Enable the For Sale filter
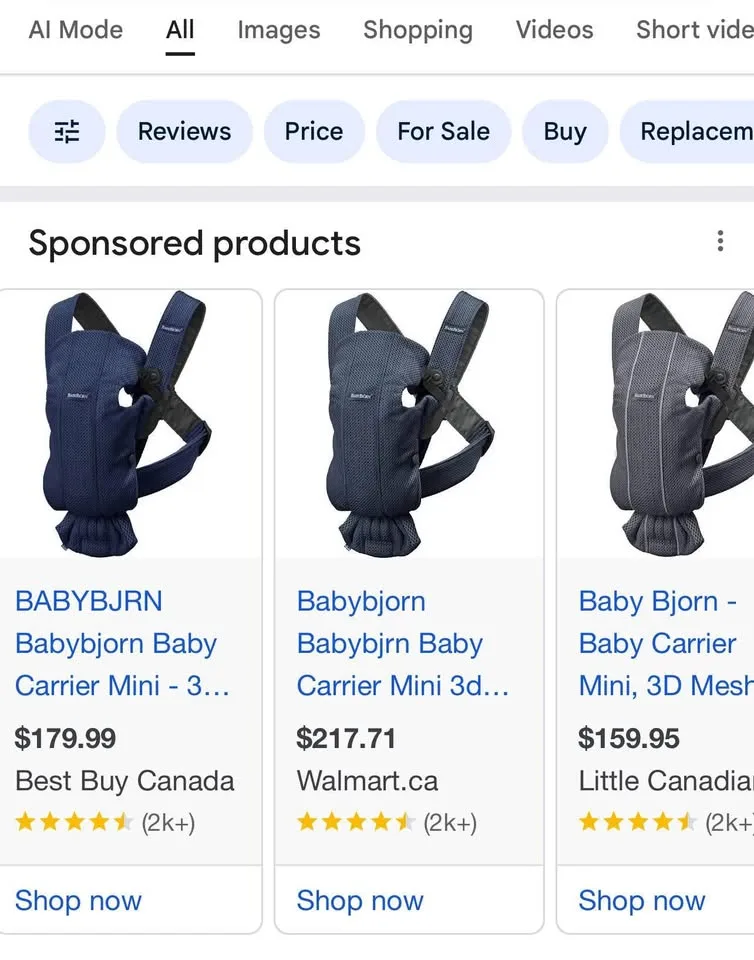 pos(443,131)
